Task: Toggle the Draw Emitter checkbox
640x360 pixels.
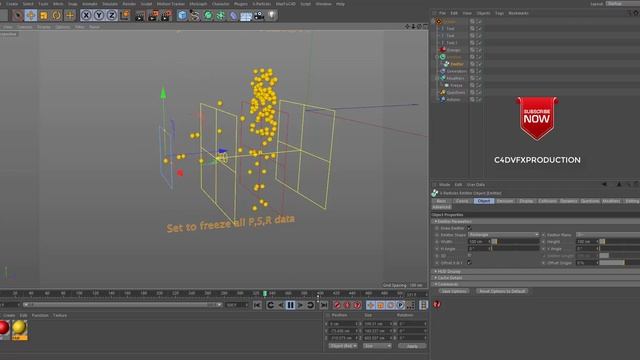Action: [x=469, y=228]
